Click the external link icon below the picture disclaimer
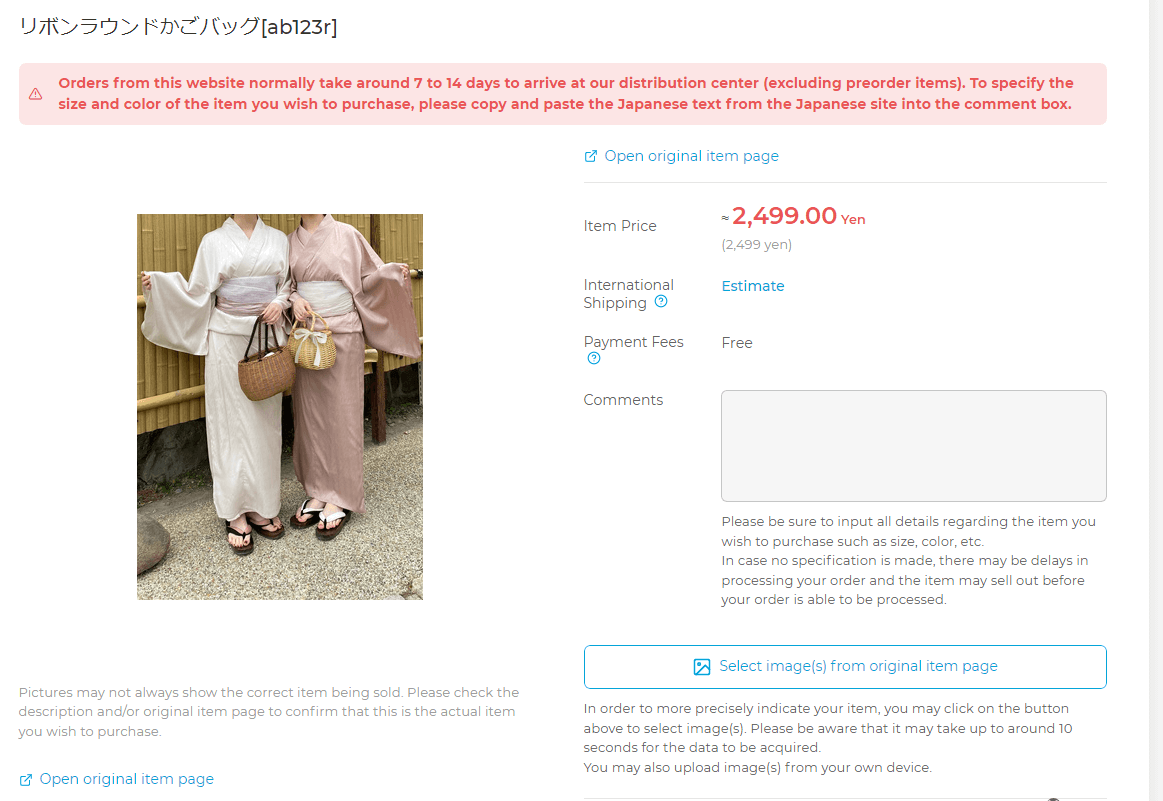The image size is (1163, 801). 26,779
